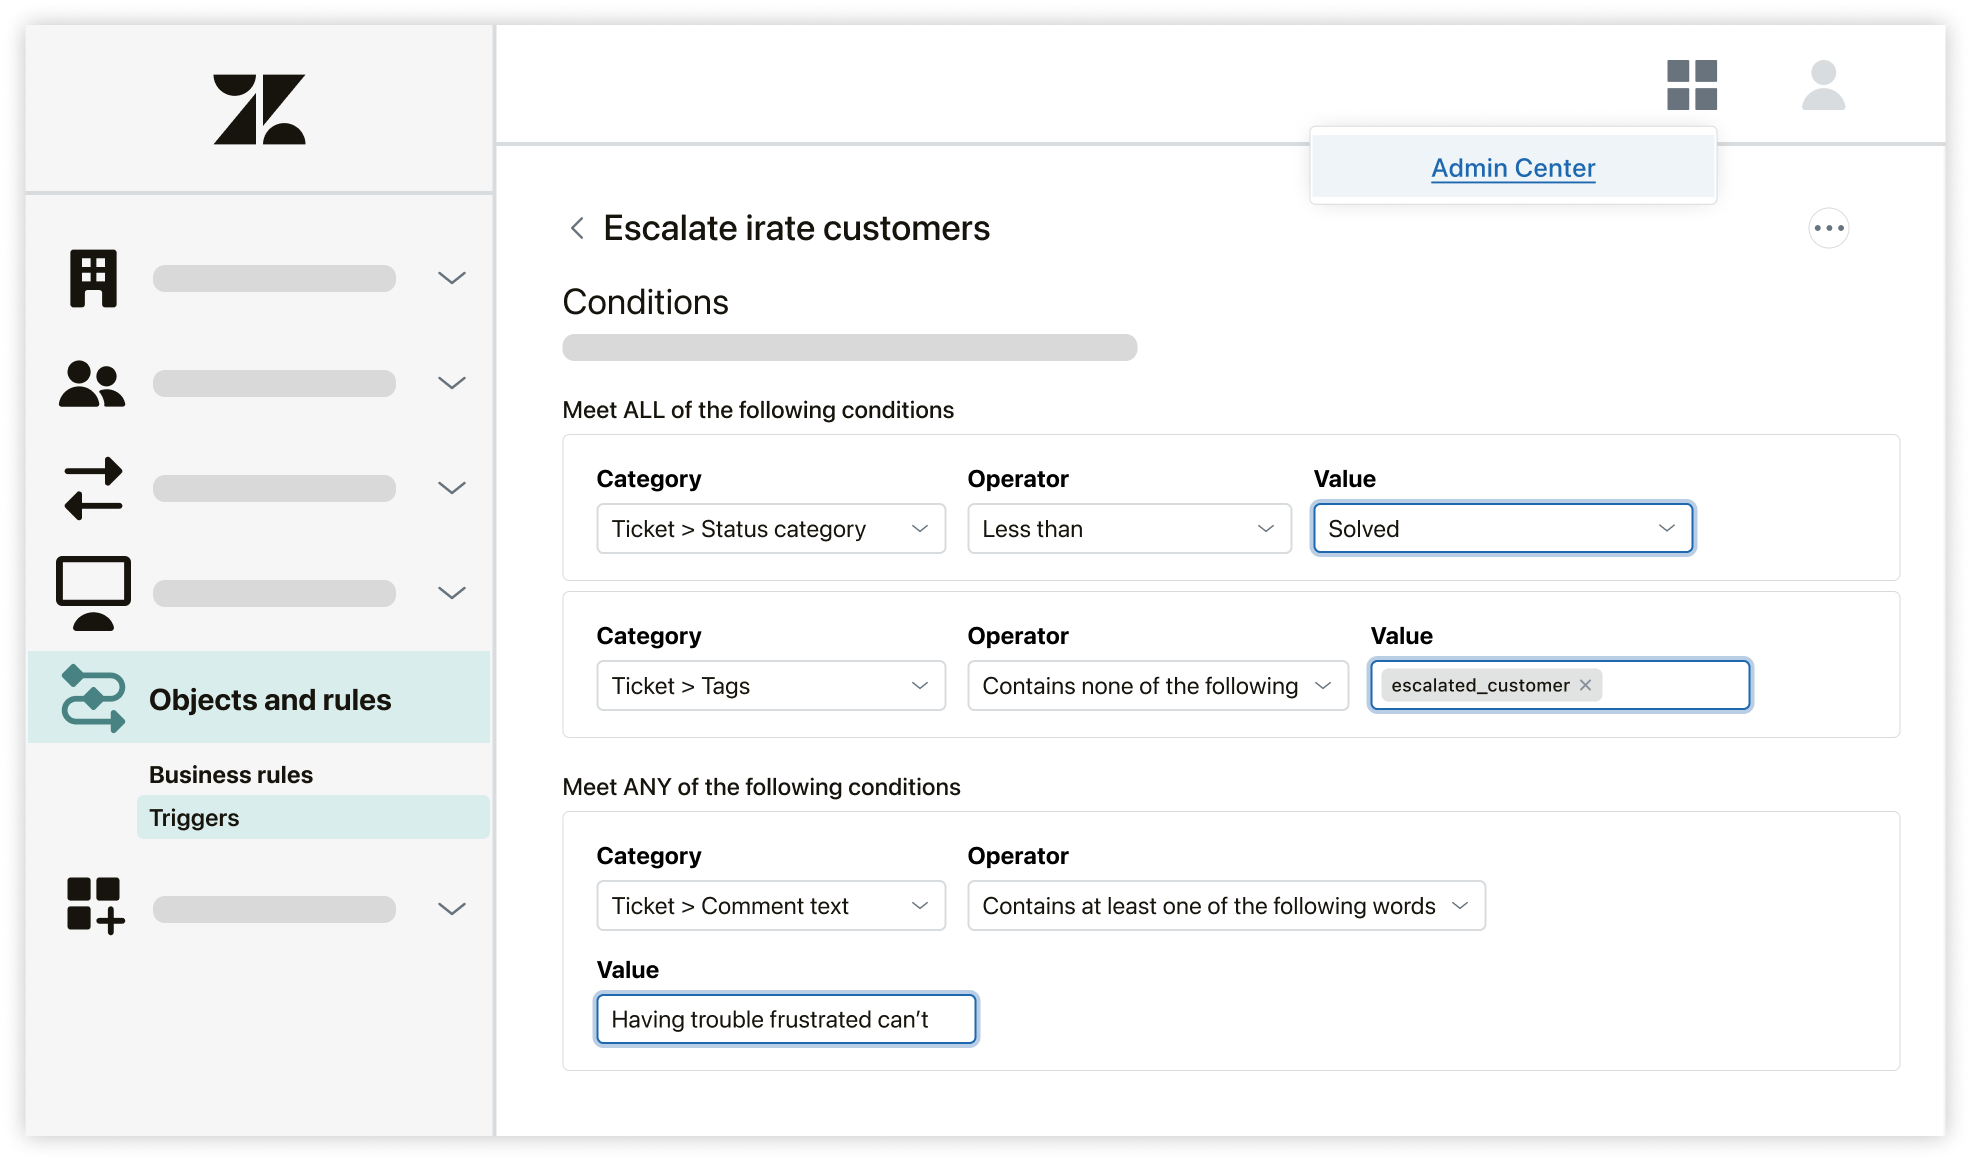Remove the escalated_customer tag

point(1585,685)
